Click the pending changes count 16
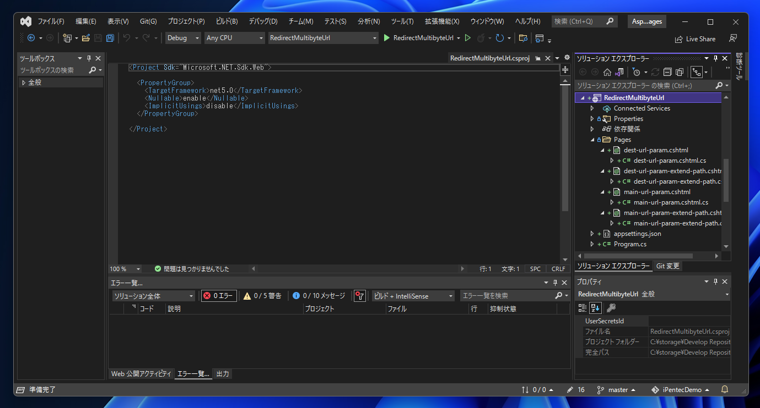This screenshot has height=408, width=760. (x=576, y=390)
